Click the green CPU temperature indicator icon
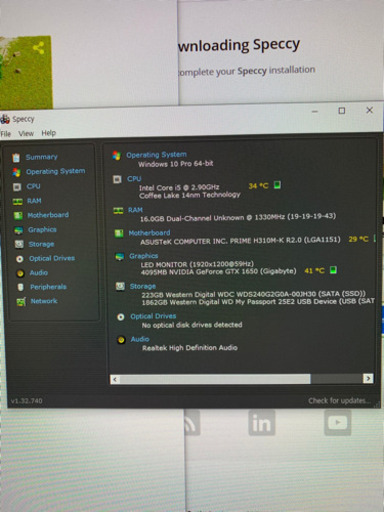384x512 pixels. (277, 185)
